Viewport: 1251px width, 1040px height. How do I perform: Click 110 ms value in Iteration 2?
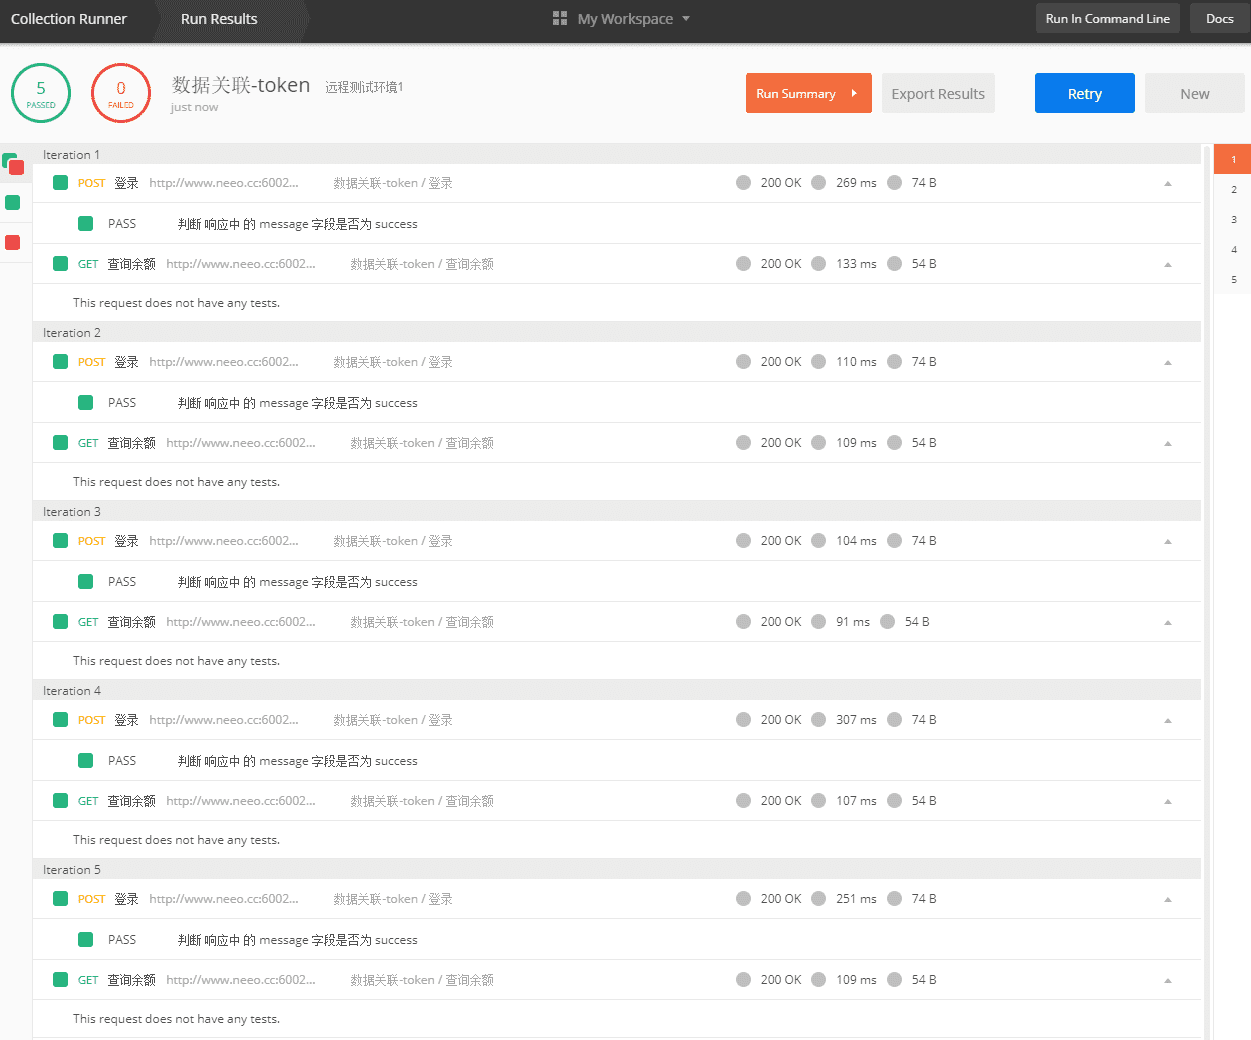tap(856, 362)
